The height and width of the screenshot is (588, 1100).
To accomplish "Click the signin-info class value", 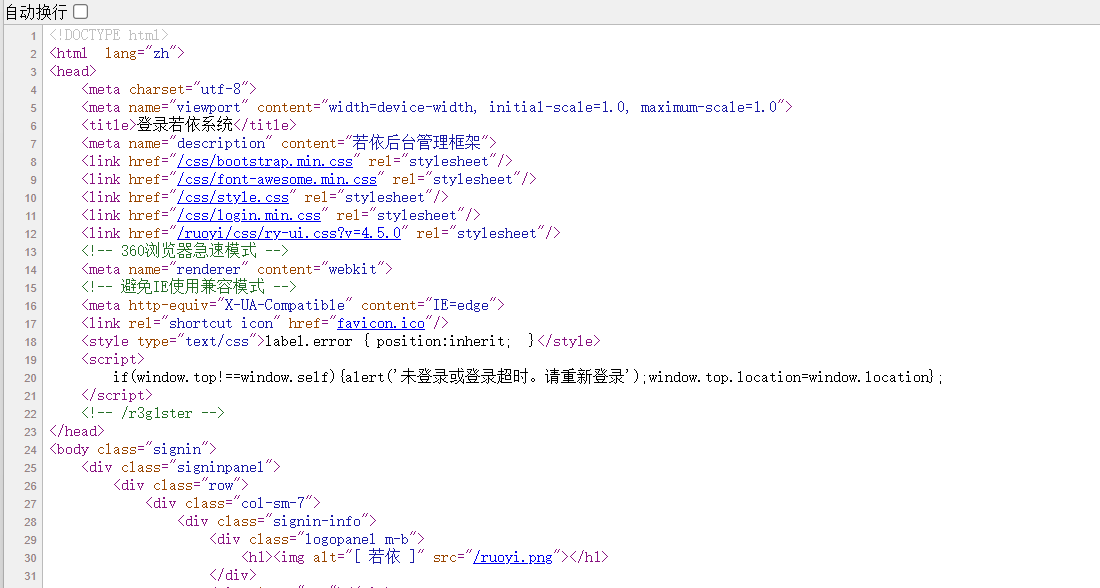I will pyautogui.click(x=317, y=521).
